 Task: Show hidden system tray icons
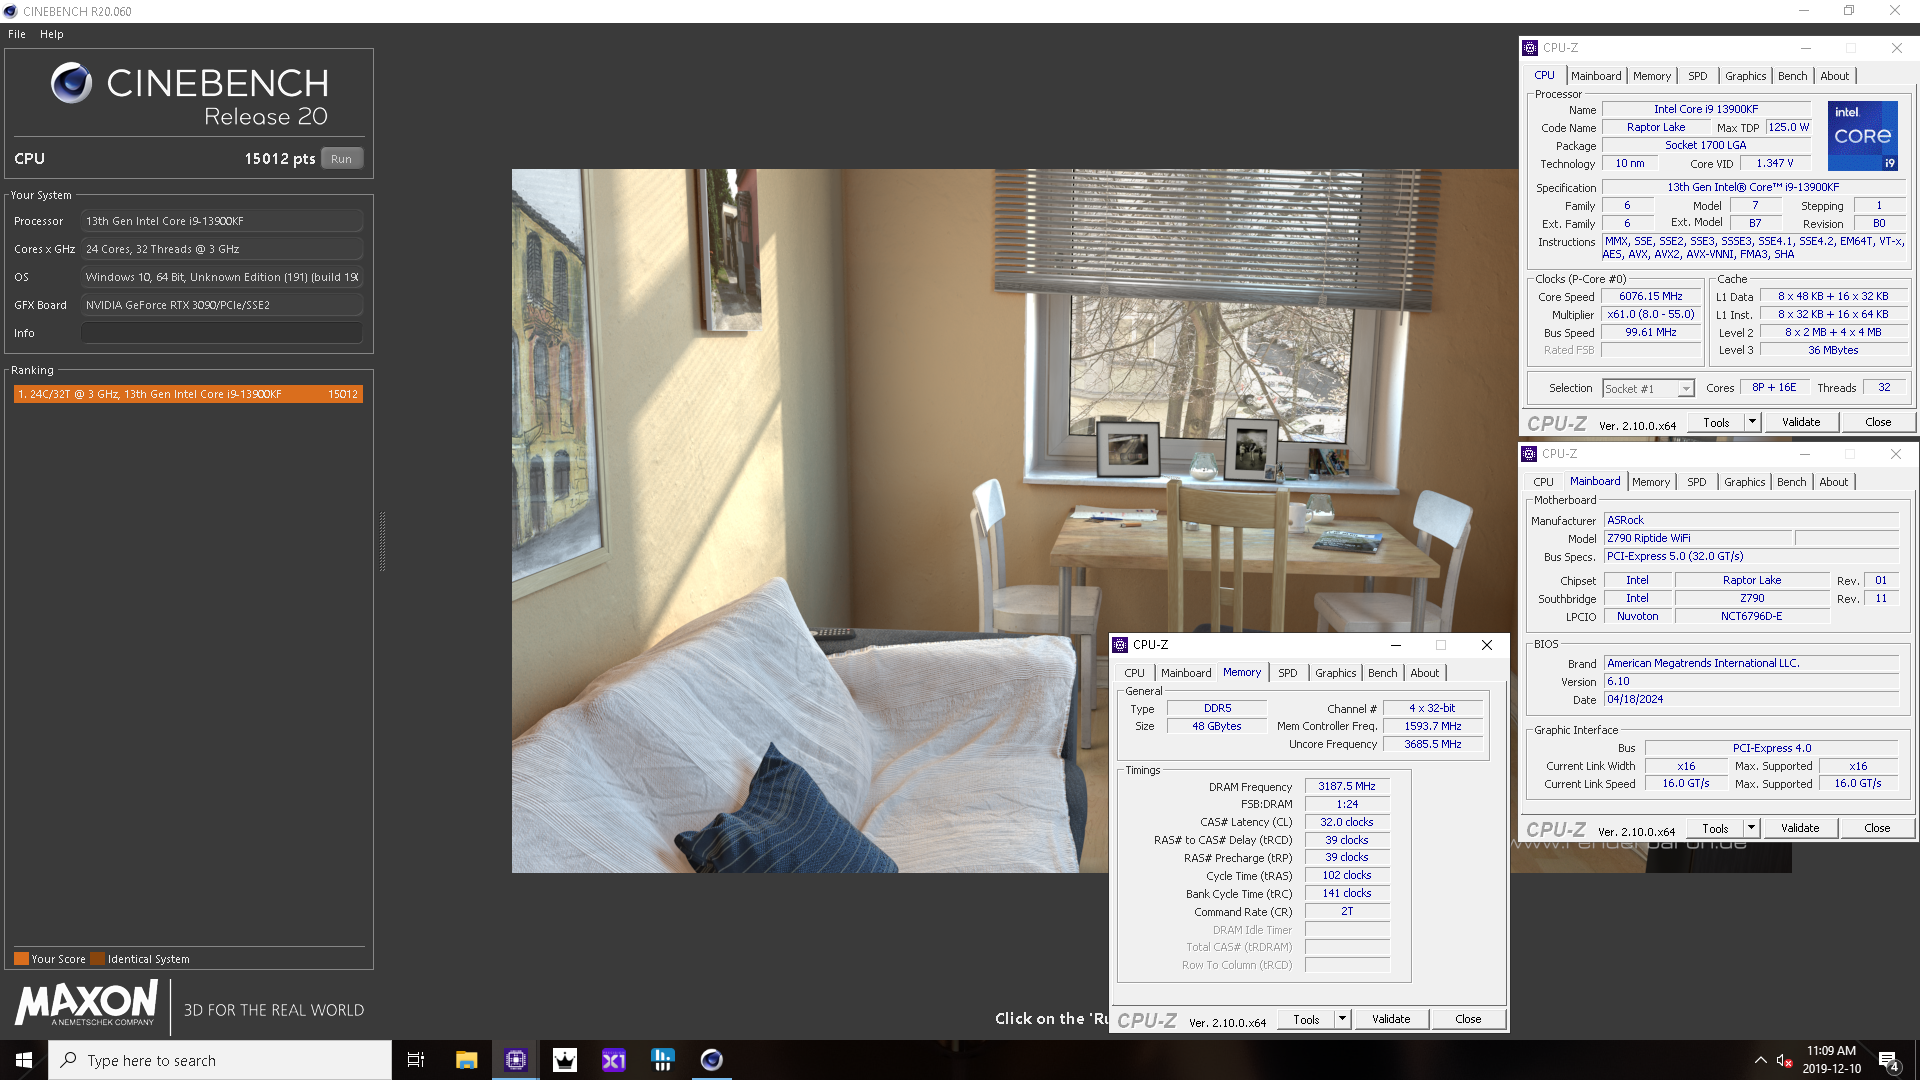tap(1760, 1060)
